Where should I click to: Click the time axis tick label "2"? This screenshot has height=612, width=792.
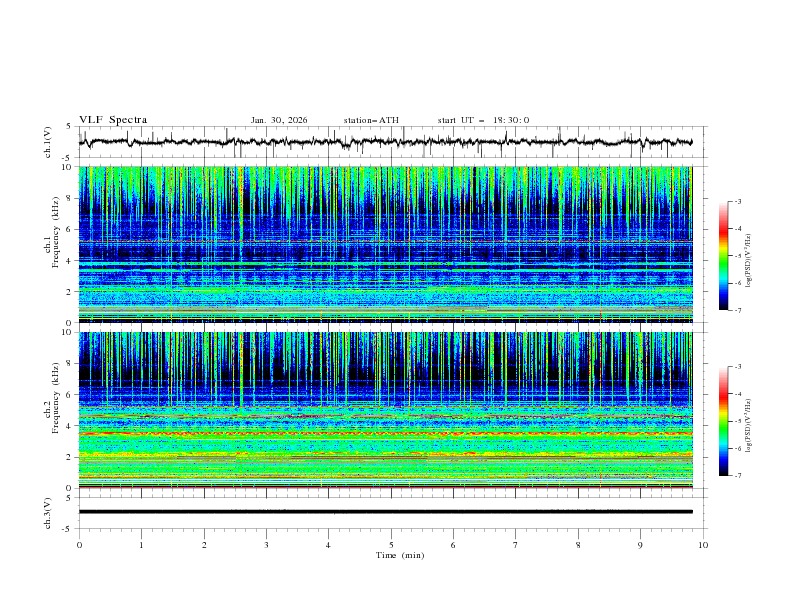point(204,545)
